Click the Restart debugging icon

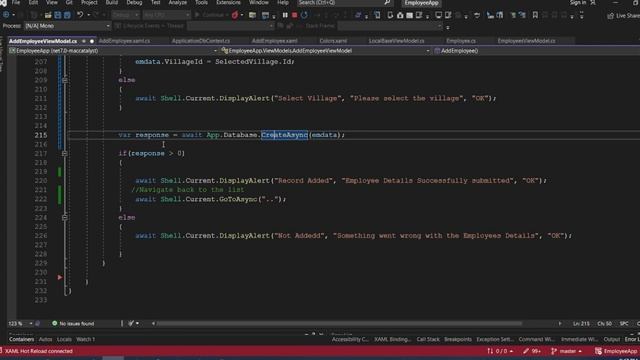click(304, 16)
